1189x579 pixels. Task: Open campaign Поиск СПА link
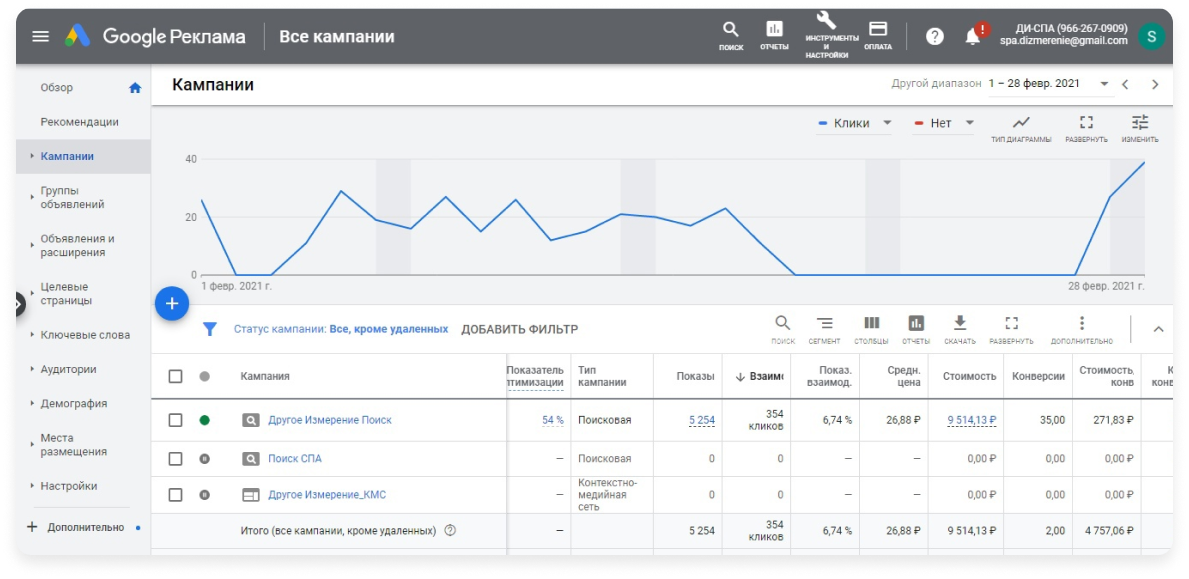coord(295,459)
